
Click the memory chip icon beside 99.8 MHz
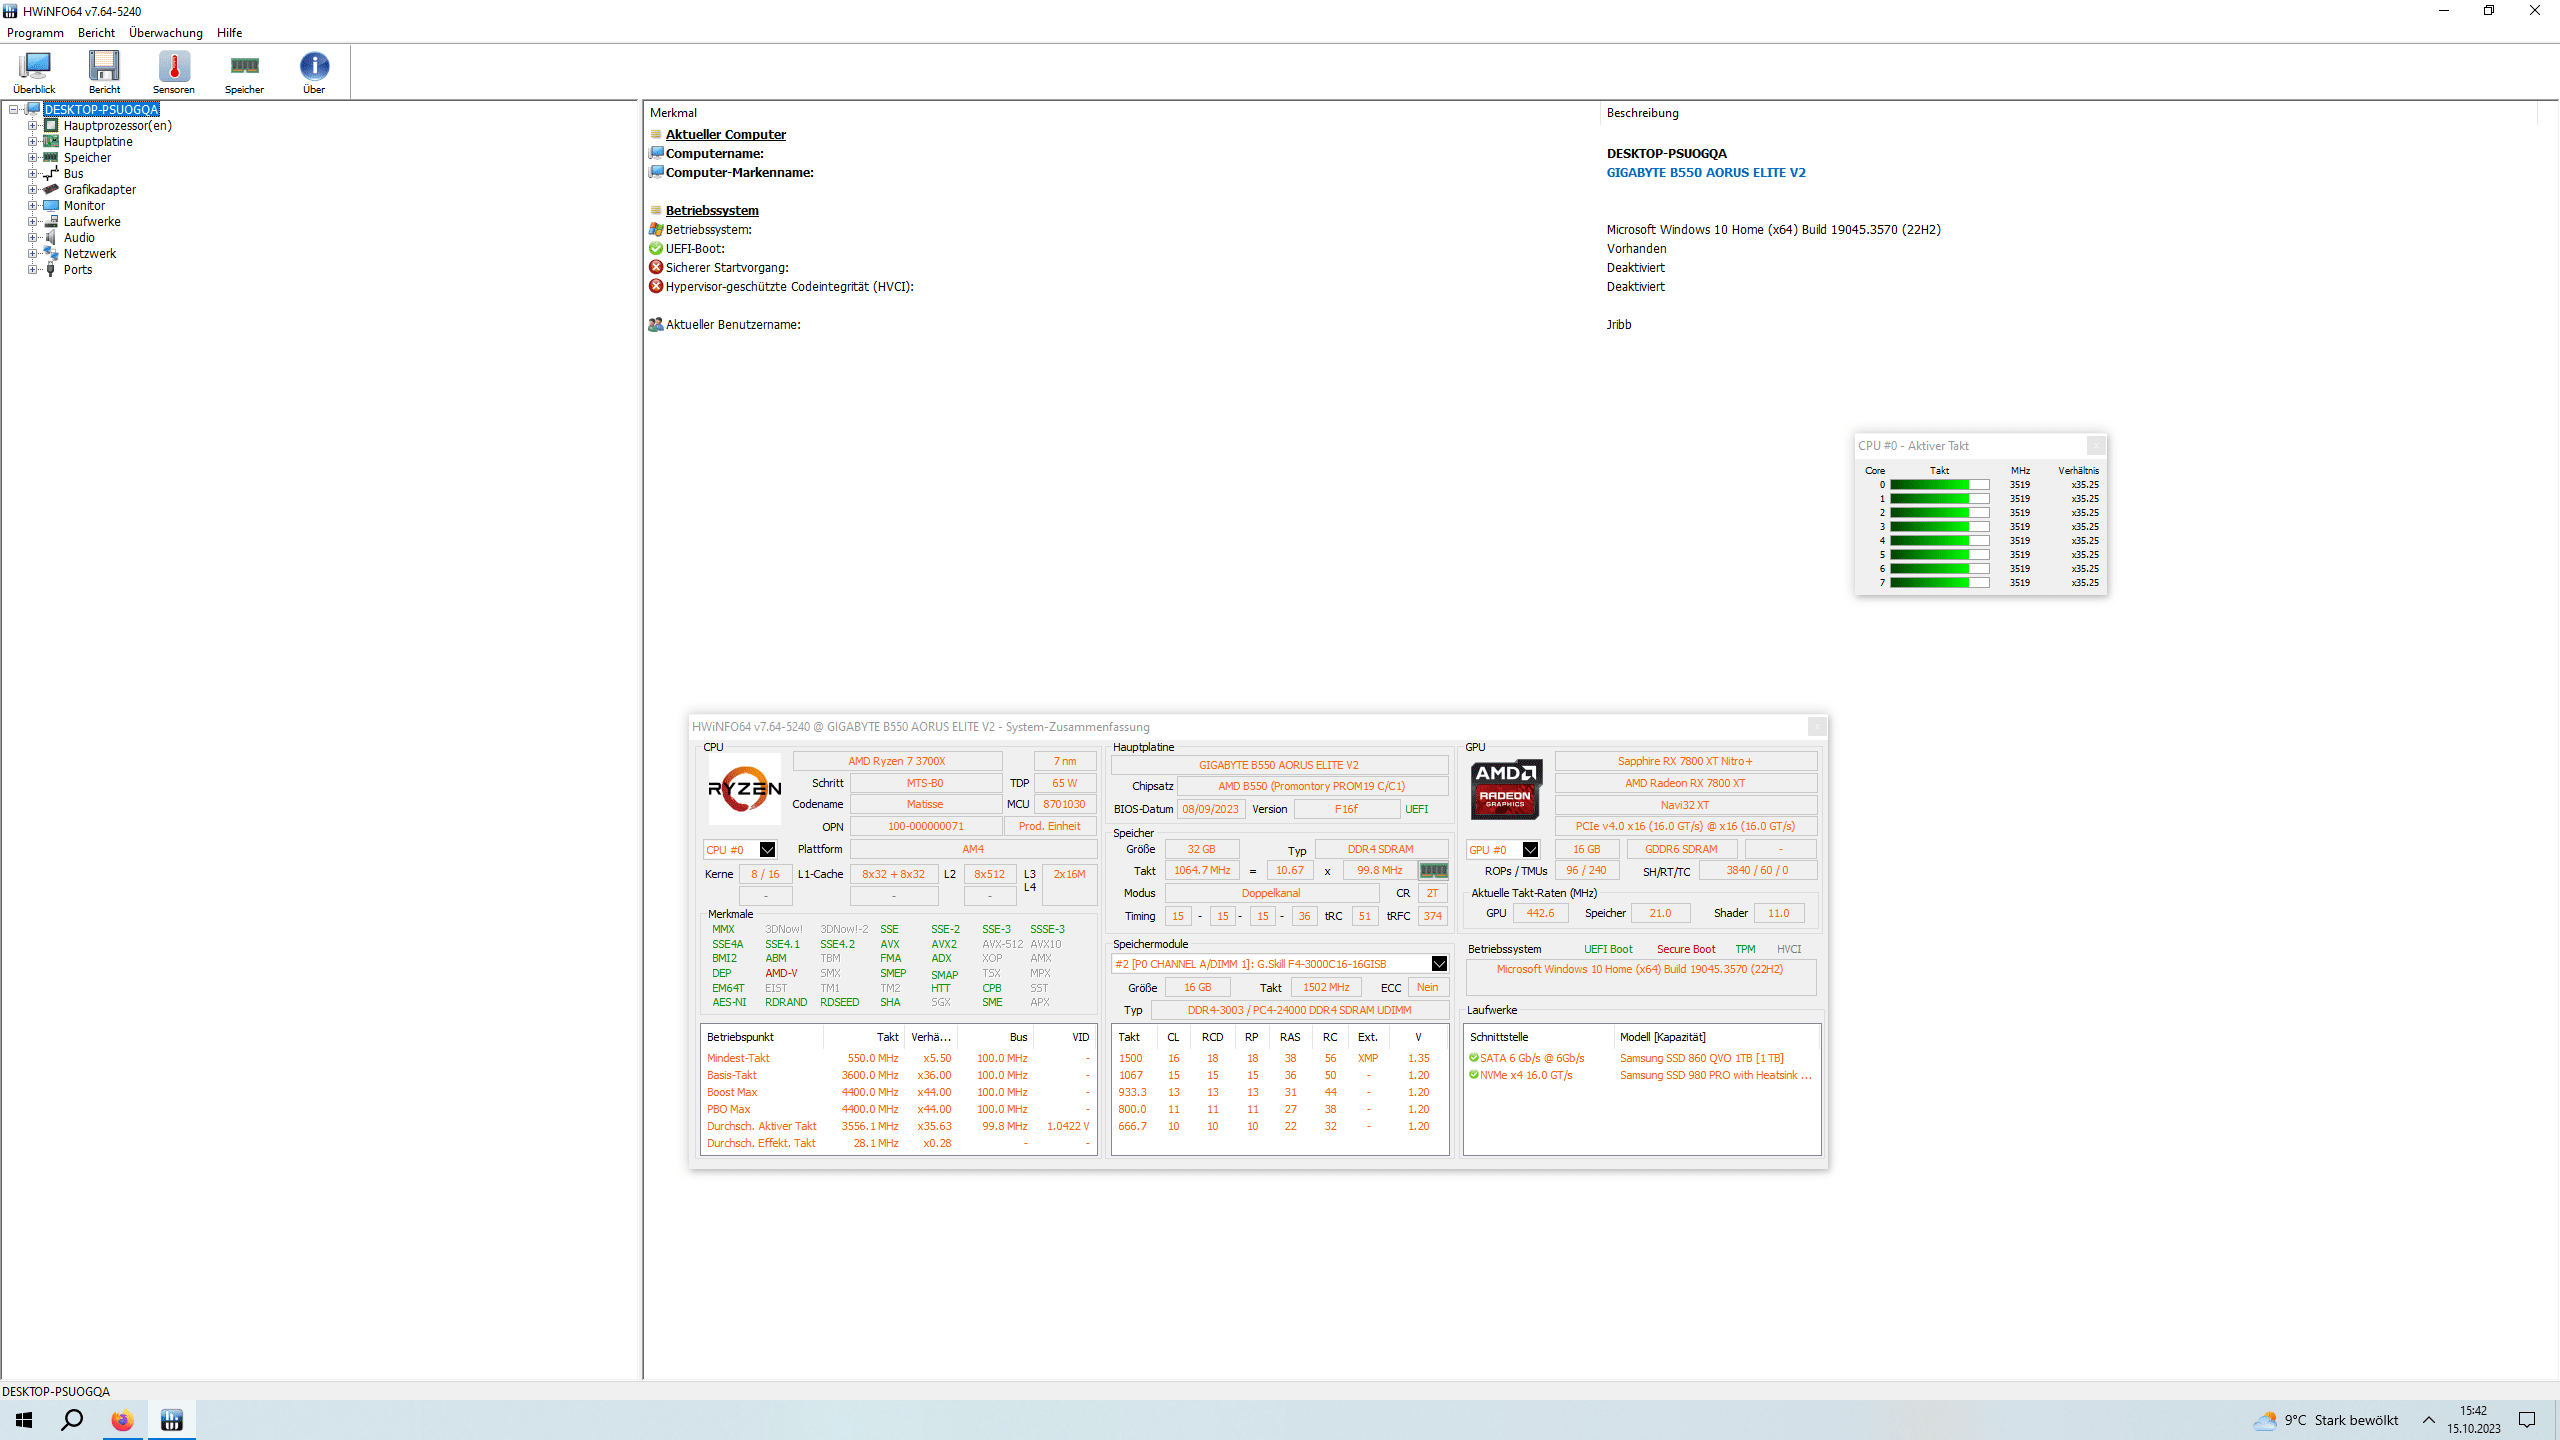point(1433,871)
